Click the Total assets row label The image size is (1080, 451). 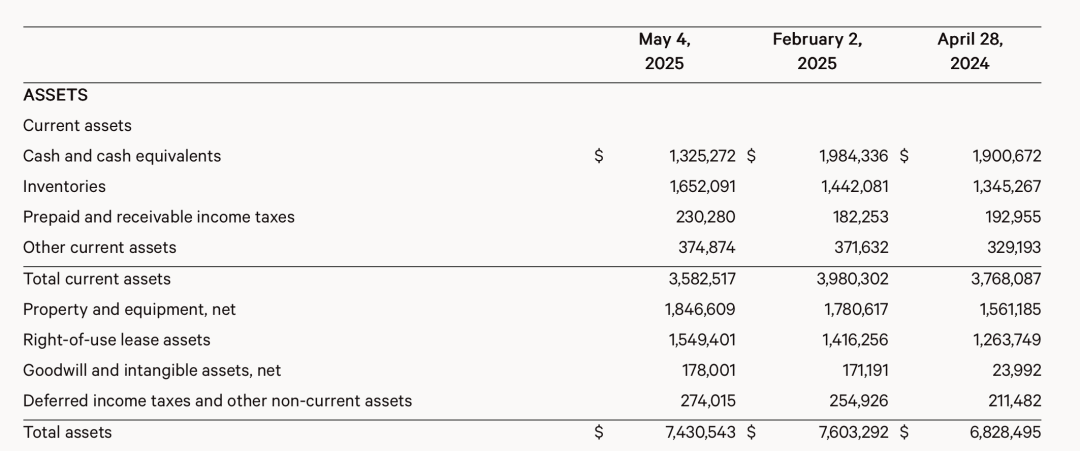pos(67,432)
